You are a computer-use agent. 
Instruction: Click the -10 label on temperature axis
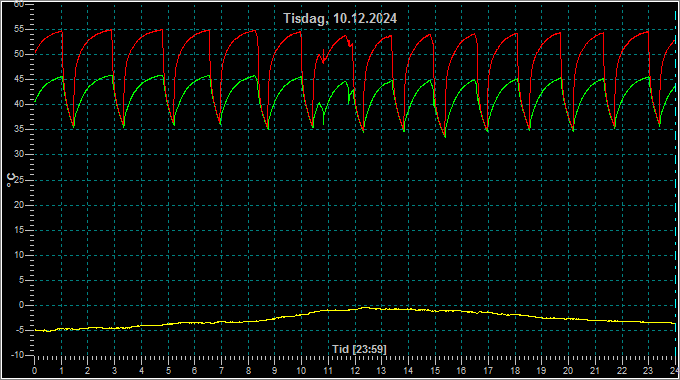17,355
